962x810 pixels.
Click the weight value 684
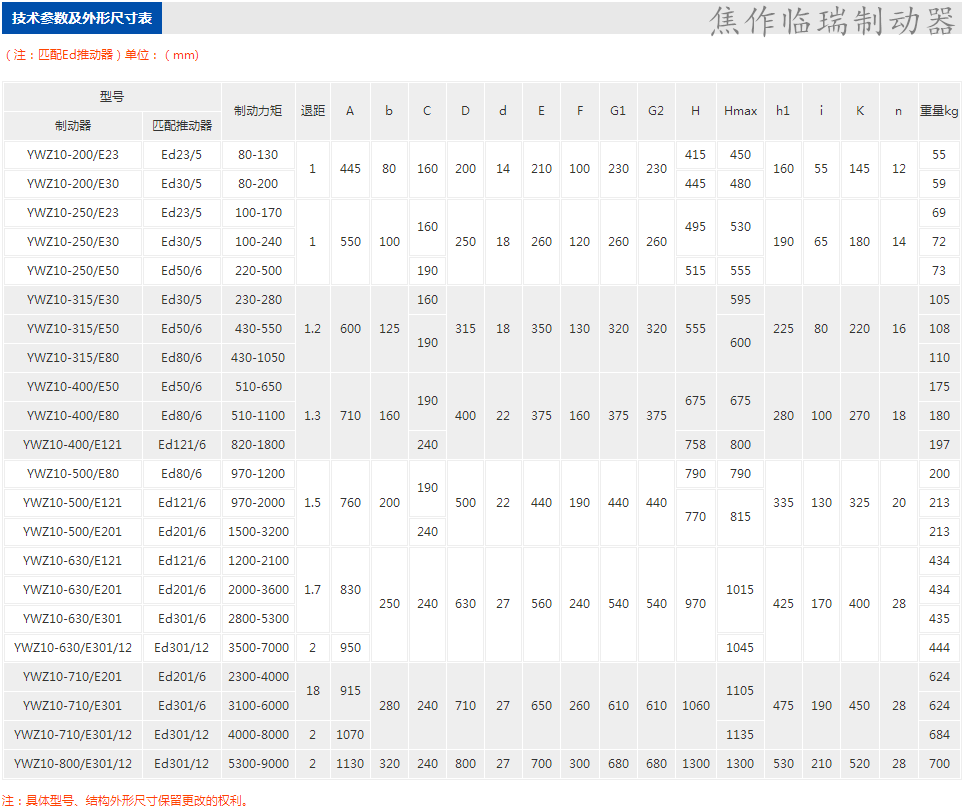coord(939,735)
